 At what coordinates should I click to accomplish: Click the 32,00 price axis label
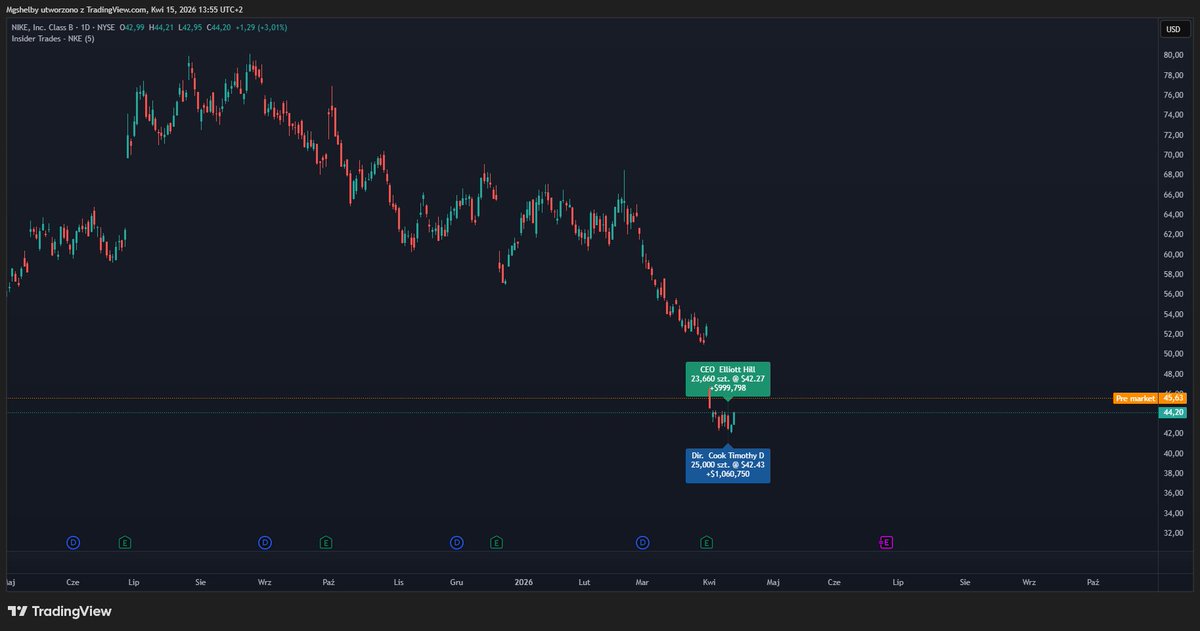coord(1173,532)
